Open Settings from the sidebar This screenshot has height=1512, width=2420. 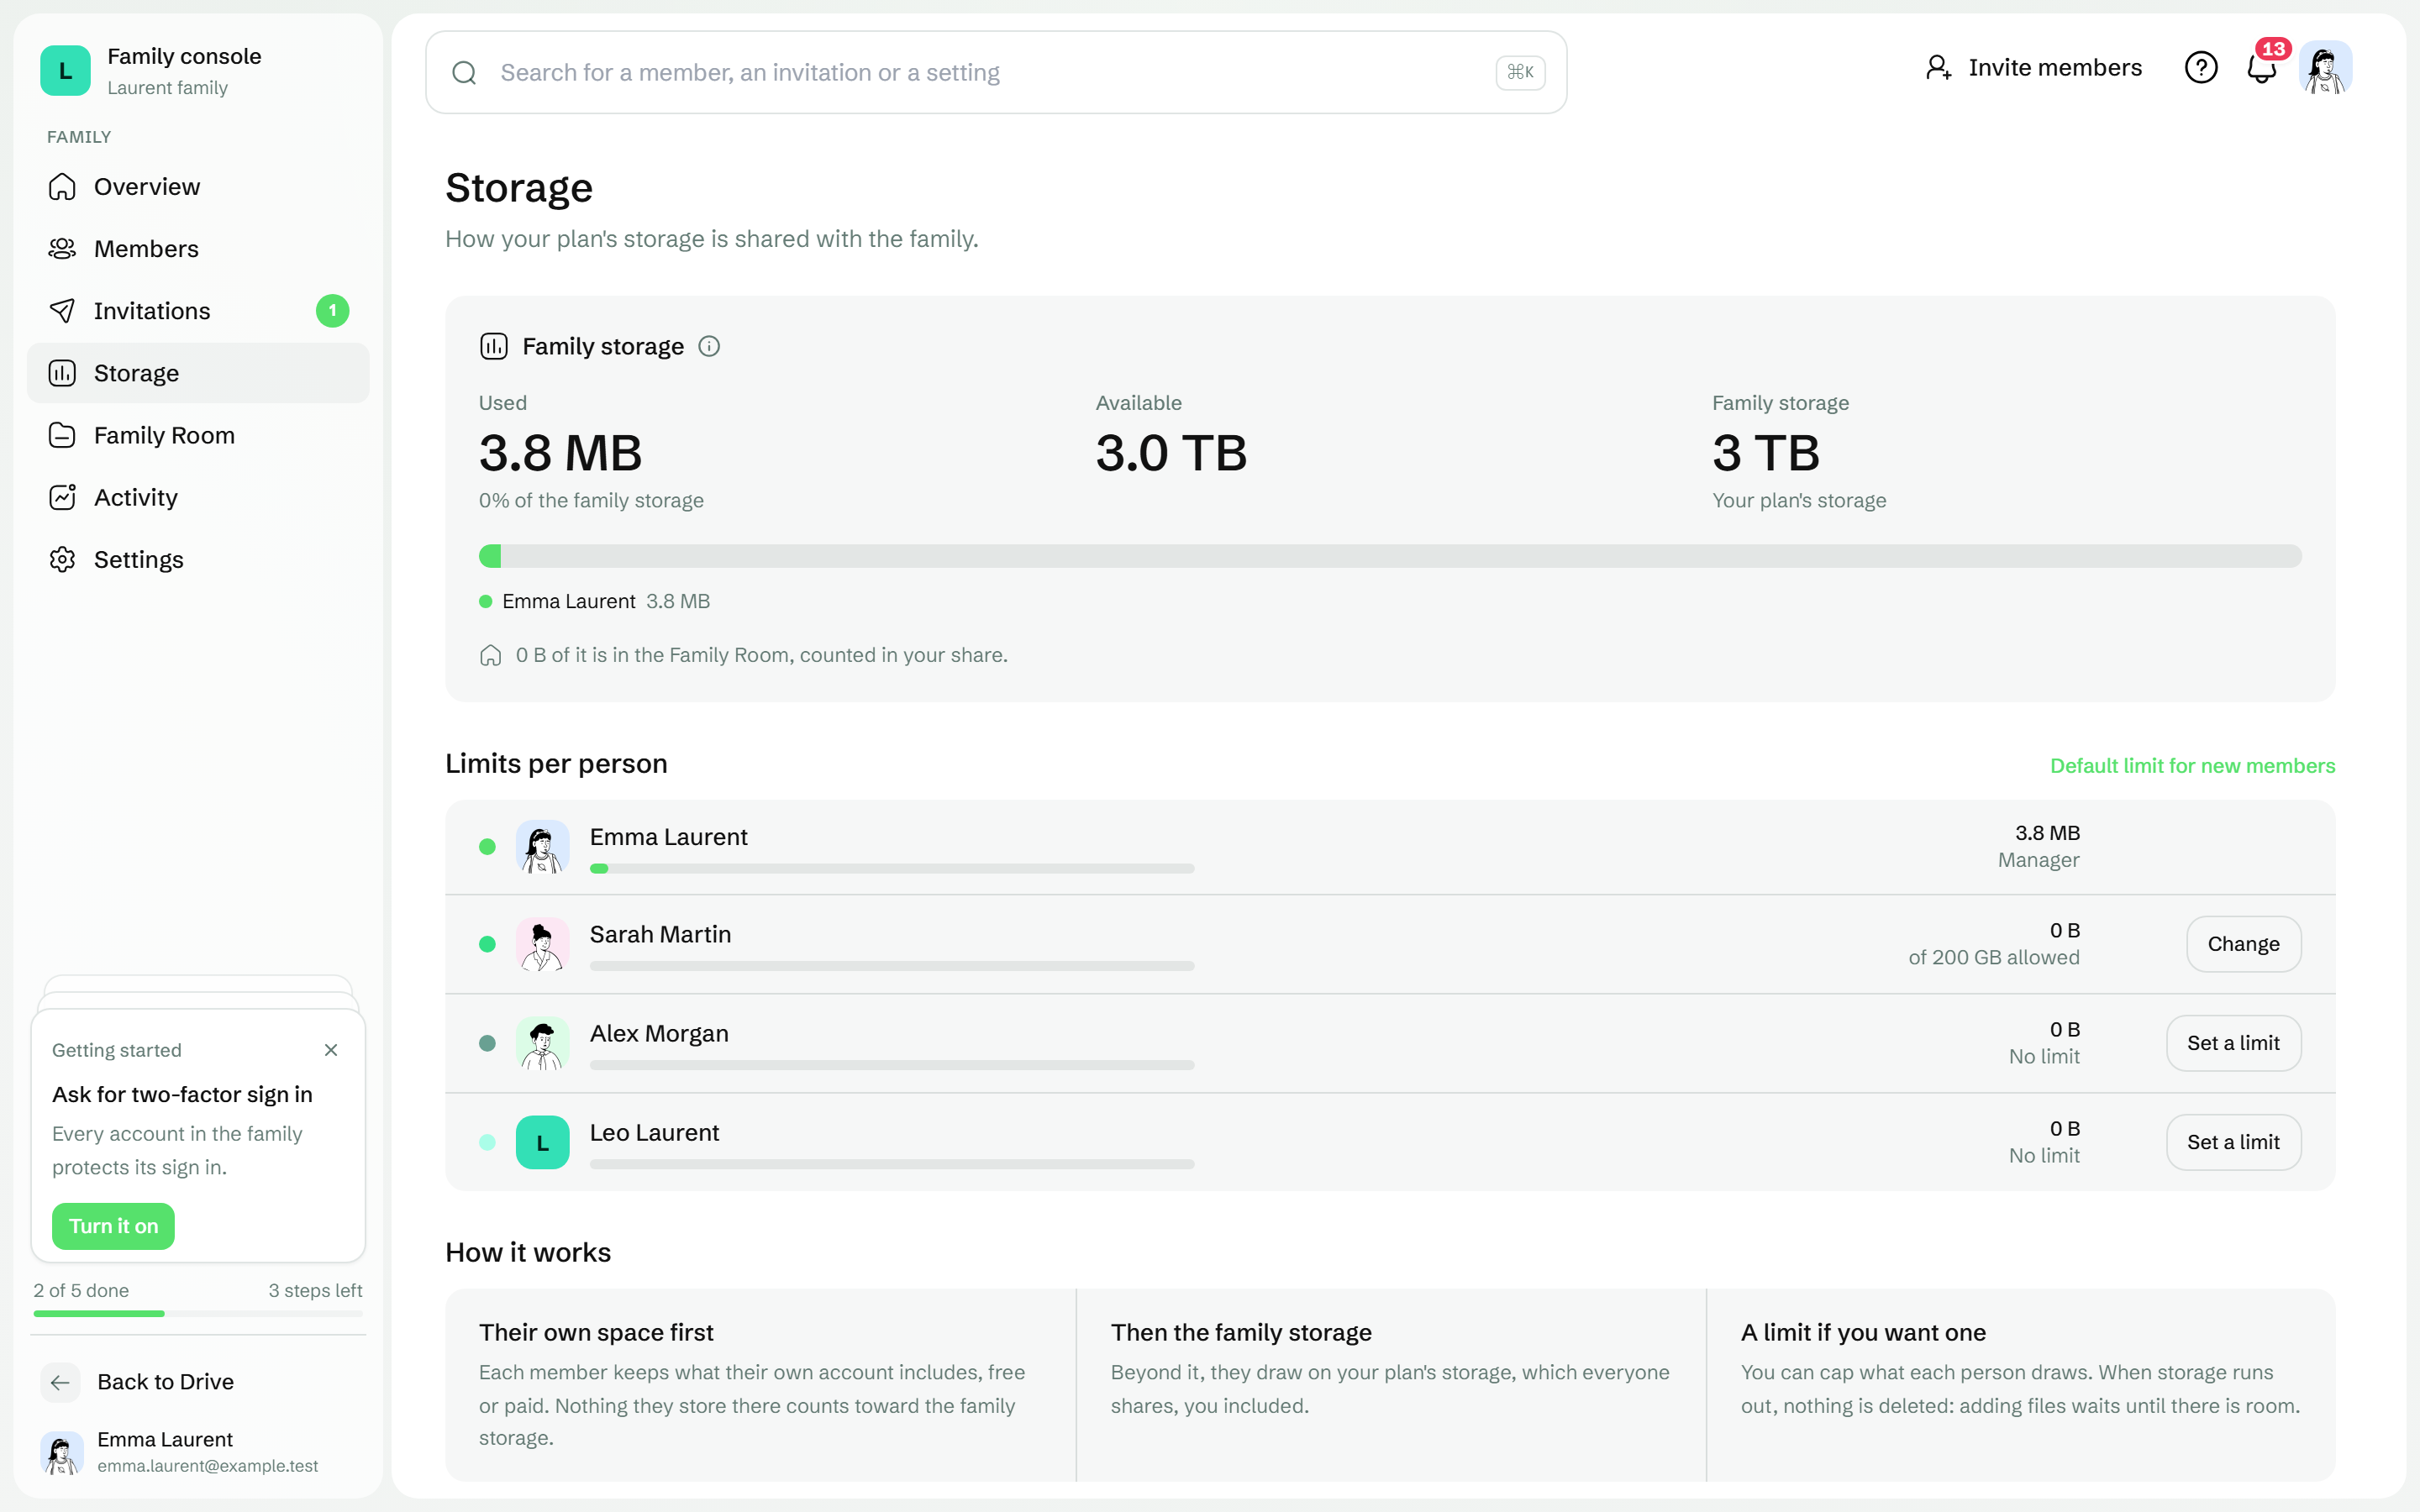click(x=198, y=559)
